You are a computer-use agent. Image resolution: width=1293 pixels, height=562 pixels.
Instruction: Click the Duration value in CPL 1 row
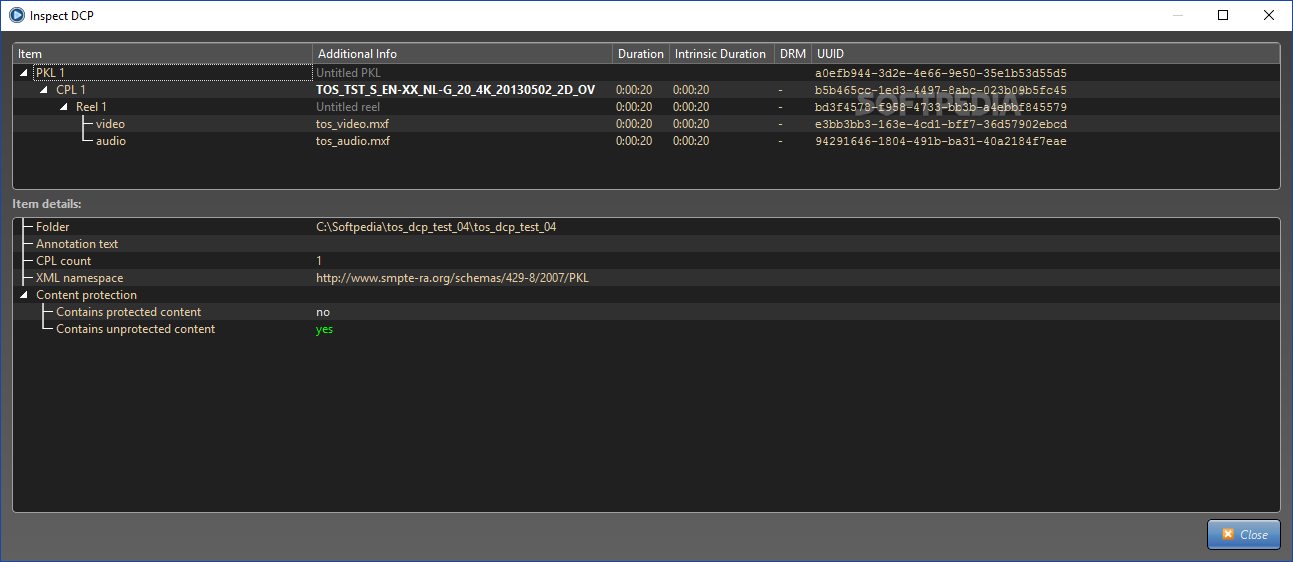(x=634, y=90)
